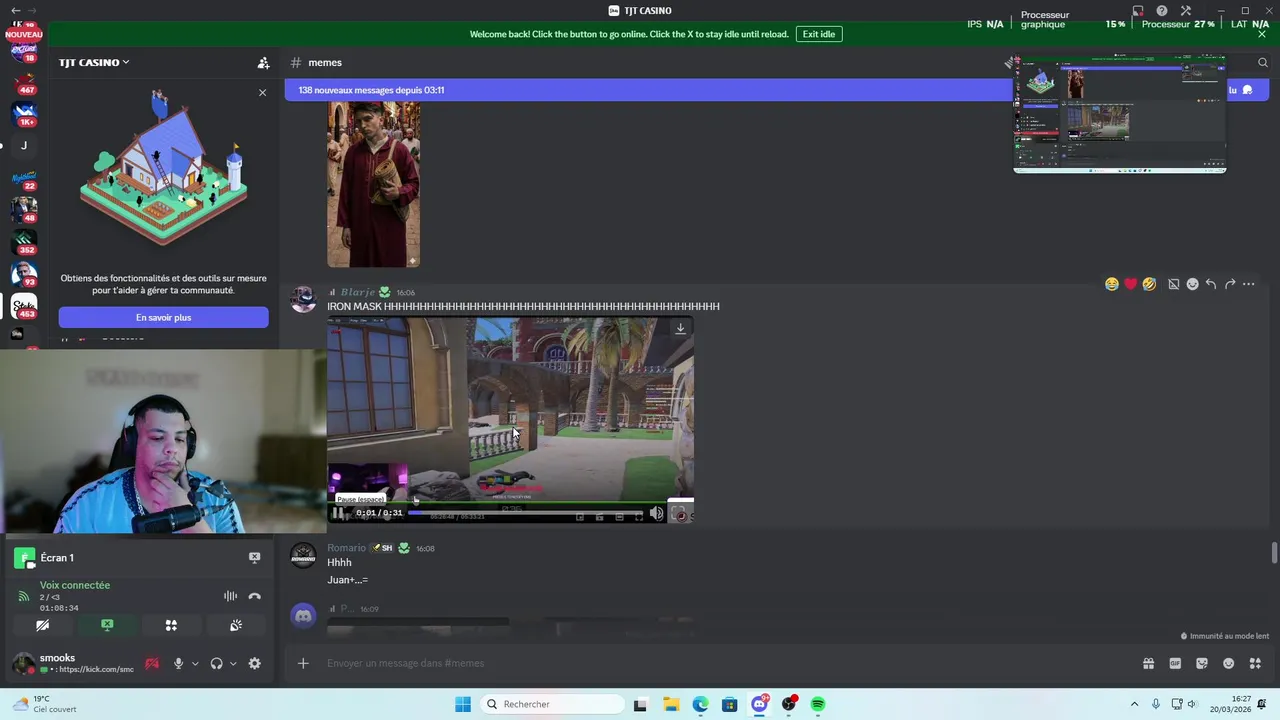Image resolution: width=1280 pixels, height=720 pixels.
Task: Click the Voix connectée status text
Action: point(75,585)
